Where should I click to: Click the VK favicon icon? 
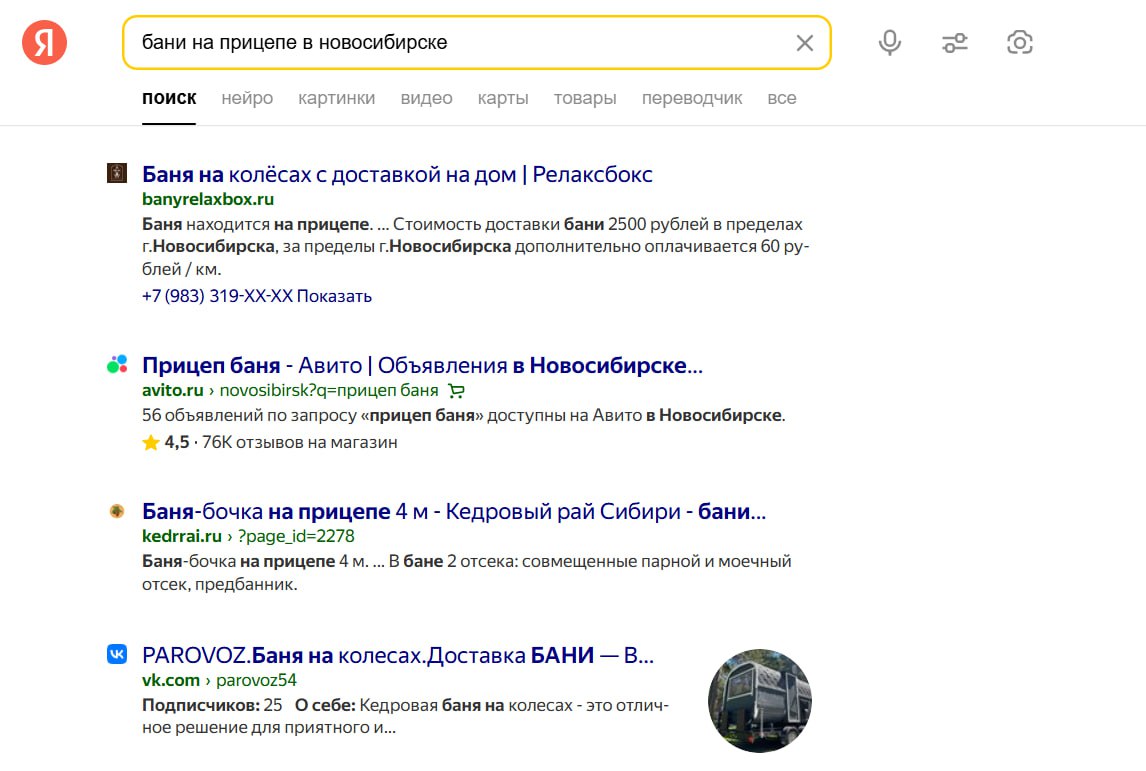[117, 654]
